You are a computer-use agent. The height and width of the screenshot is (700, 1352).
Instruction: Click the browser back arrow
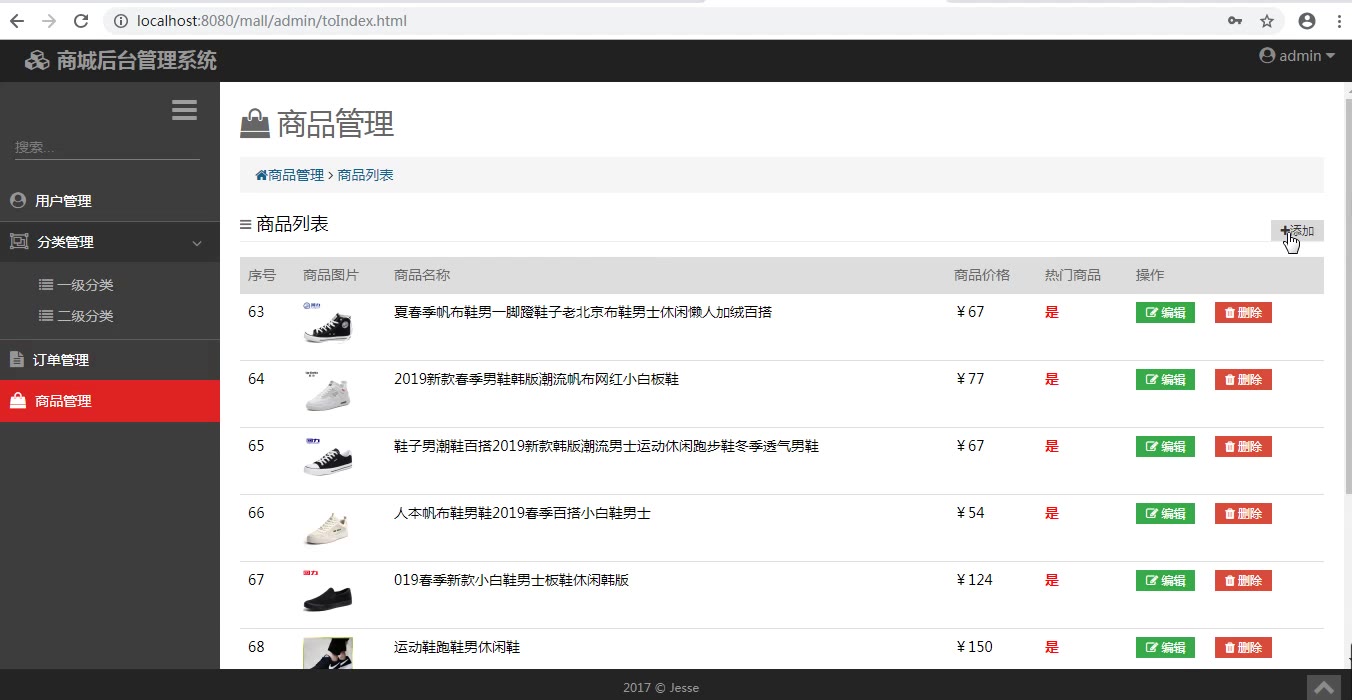[x=17, y=20]
